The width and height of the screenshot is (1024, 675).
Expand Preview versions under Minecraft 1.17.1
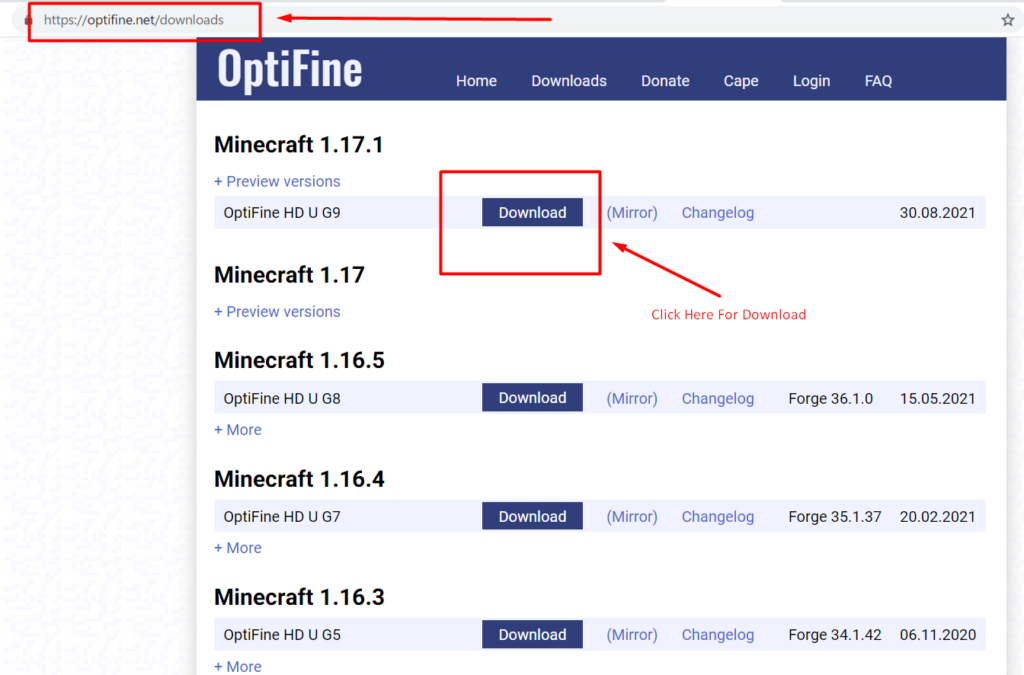[277, 181]
